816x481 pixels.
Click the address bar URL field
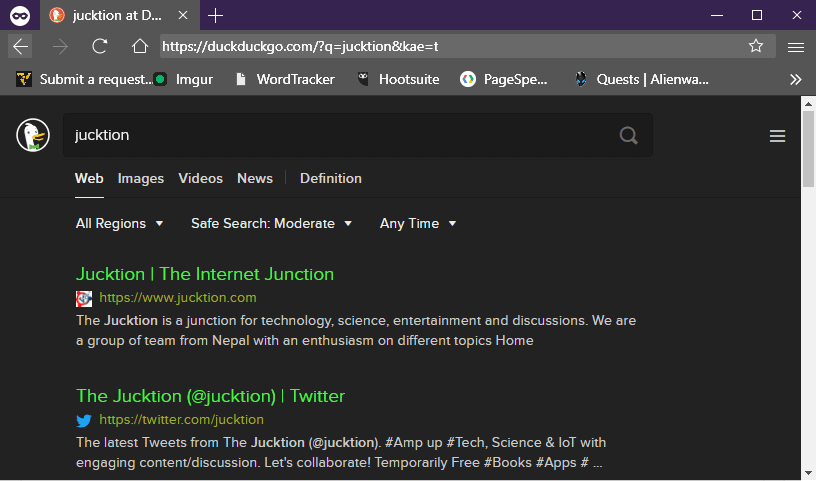467,46
